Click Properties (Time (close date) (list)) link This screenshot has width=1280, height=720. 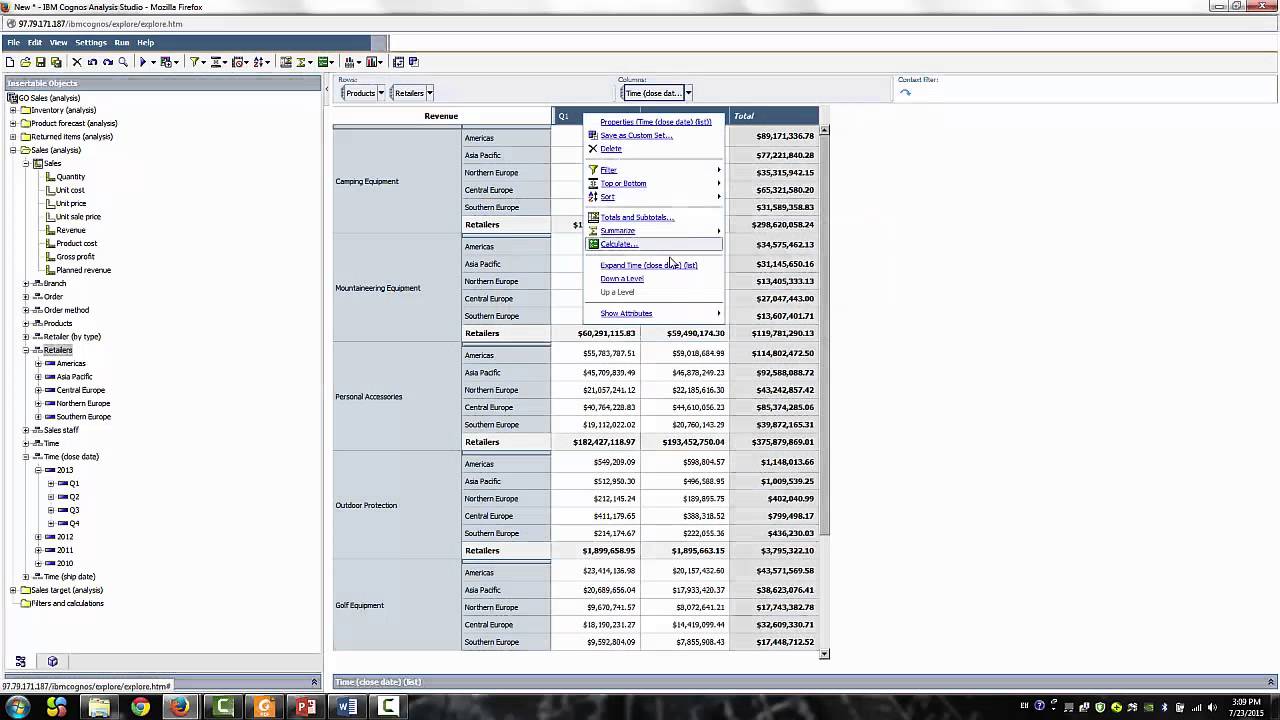point(656,122)
